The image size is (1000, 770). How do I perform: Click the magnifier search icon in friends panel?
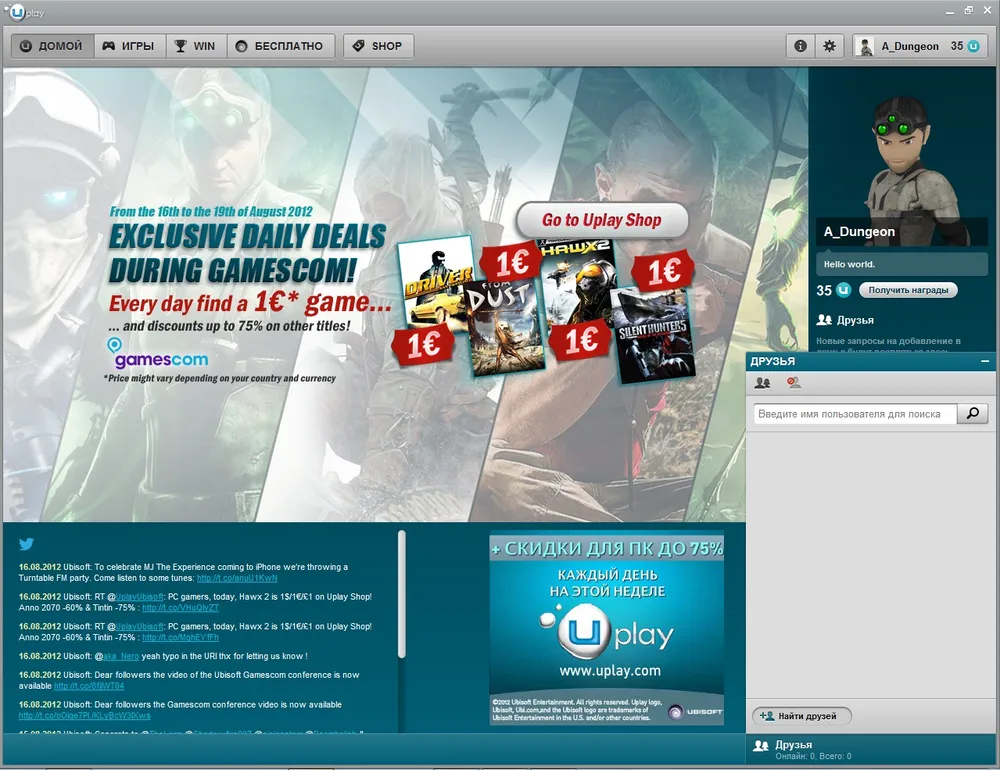(971, 414)
